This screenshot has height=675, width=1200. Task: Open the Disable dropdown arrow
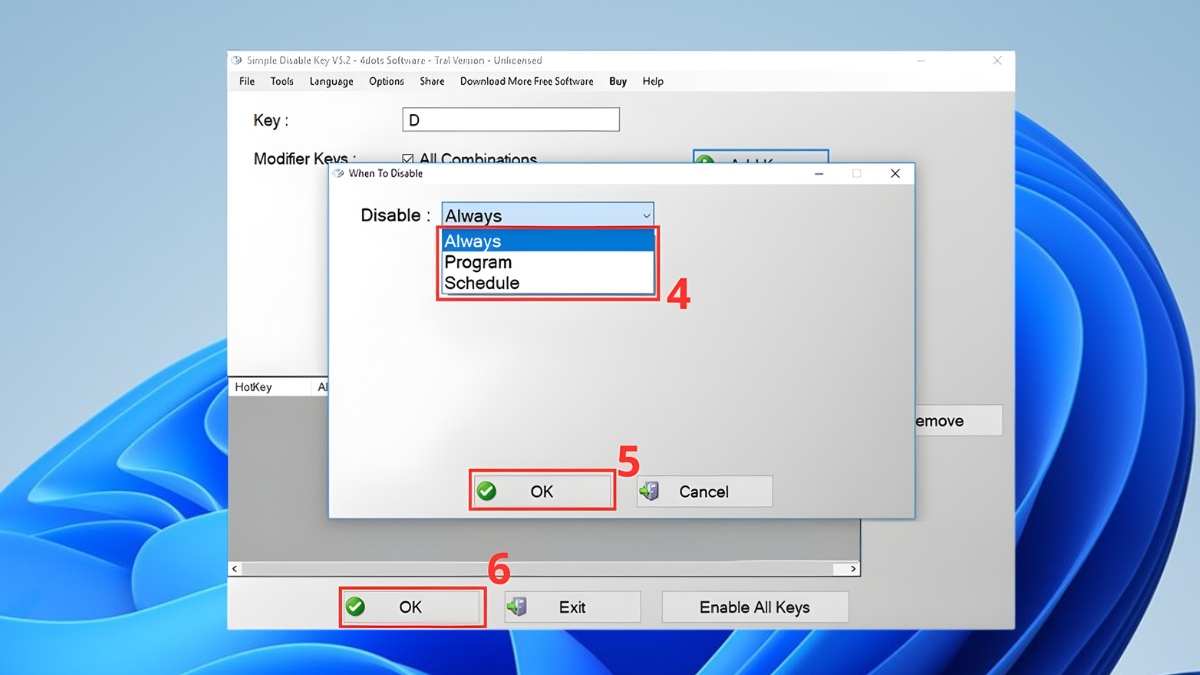(x=646, y=214)
